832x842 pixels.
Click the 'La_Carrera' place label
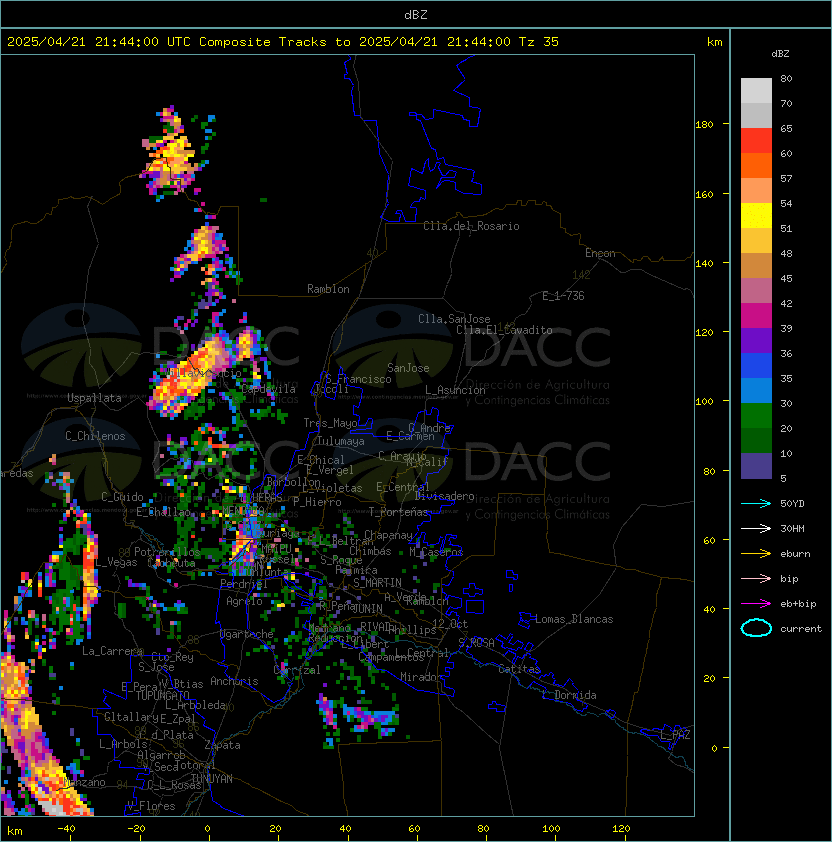[112, 651]
